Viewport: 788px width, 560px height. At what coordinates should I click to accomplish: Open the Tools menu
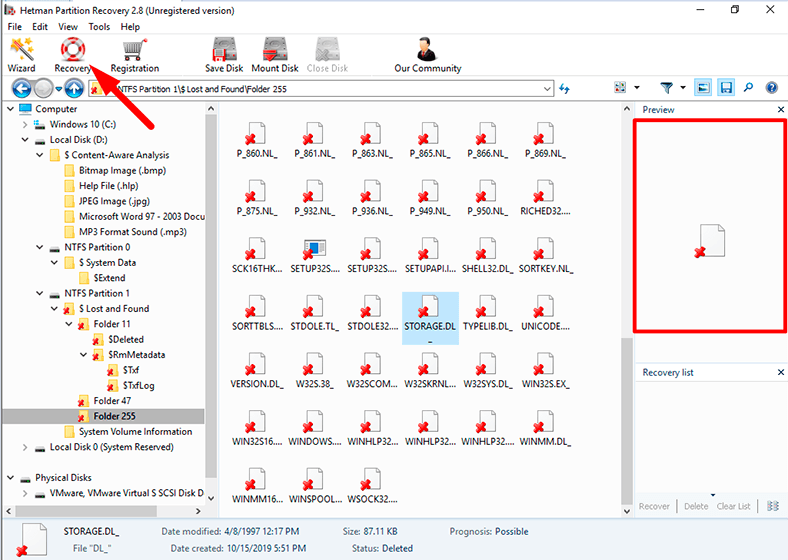[x=99, y=27]
